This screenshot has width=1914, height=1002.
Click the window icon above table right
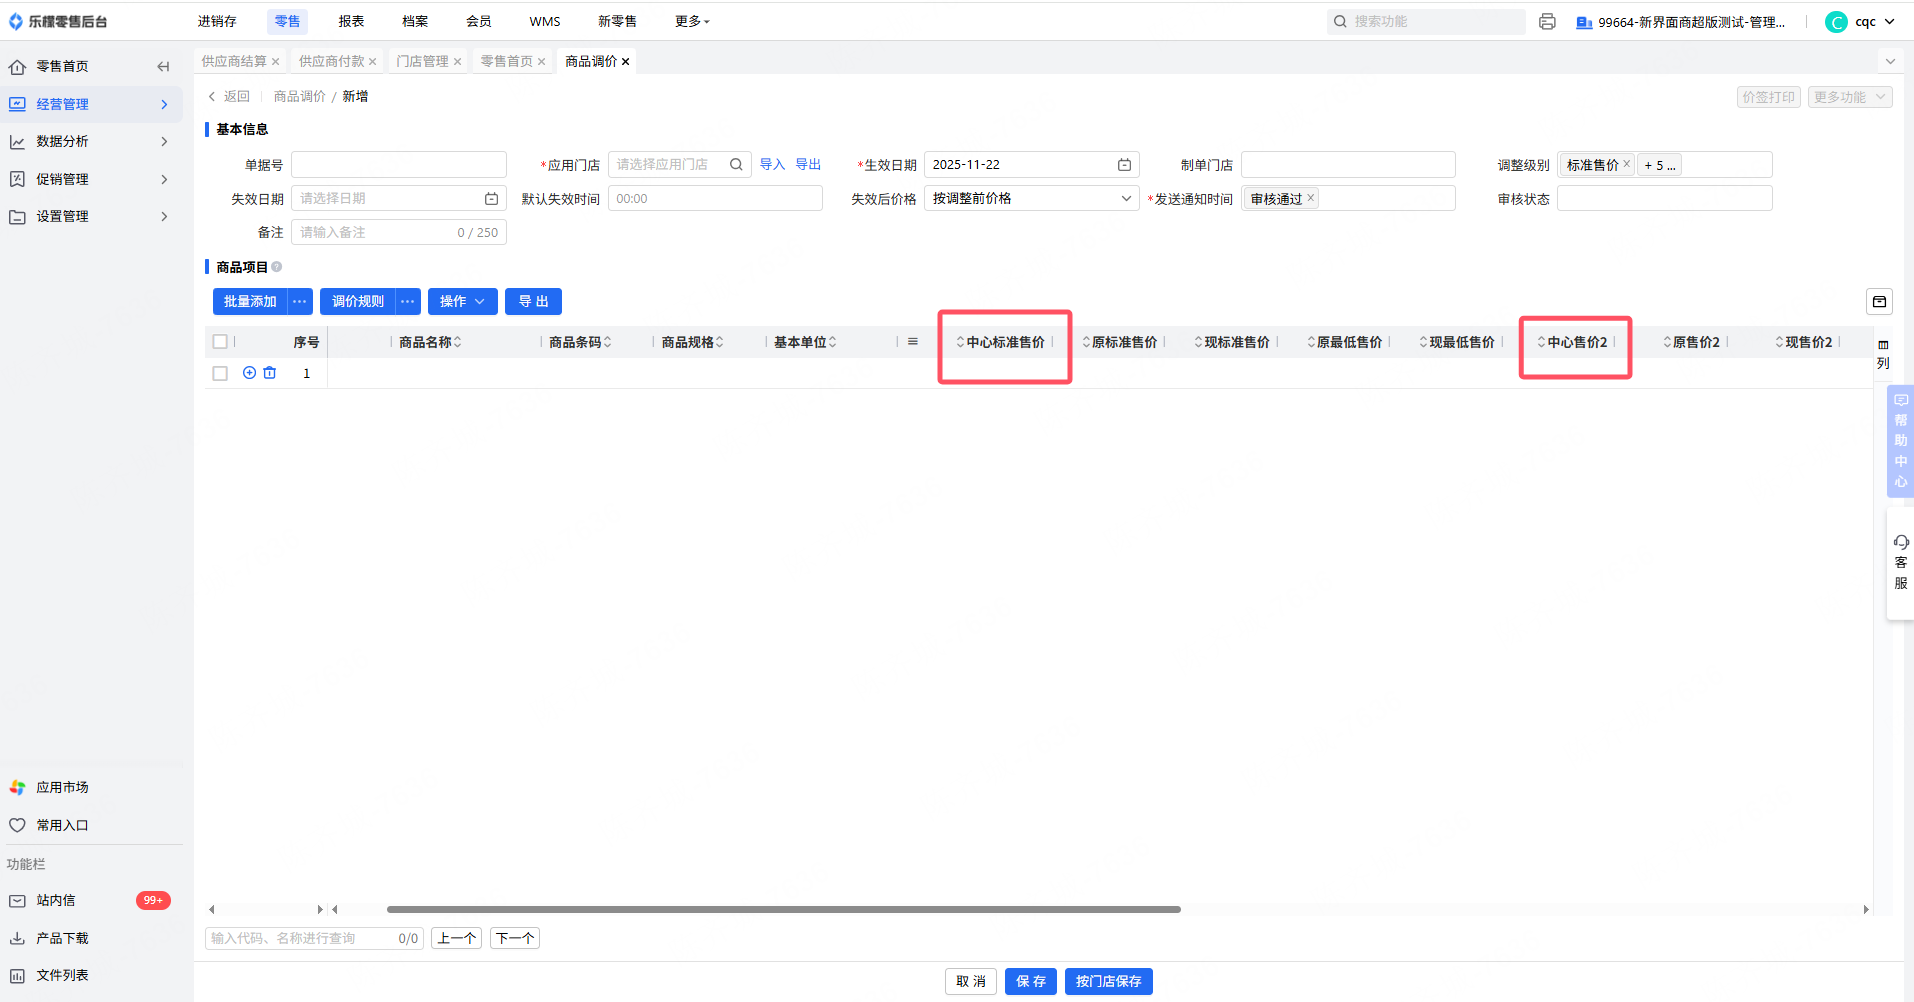click(1879, 302)
